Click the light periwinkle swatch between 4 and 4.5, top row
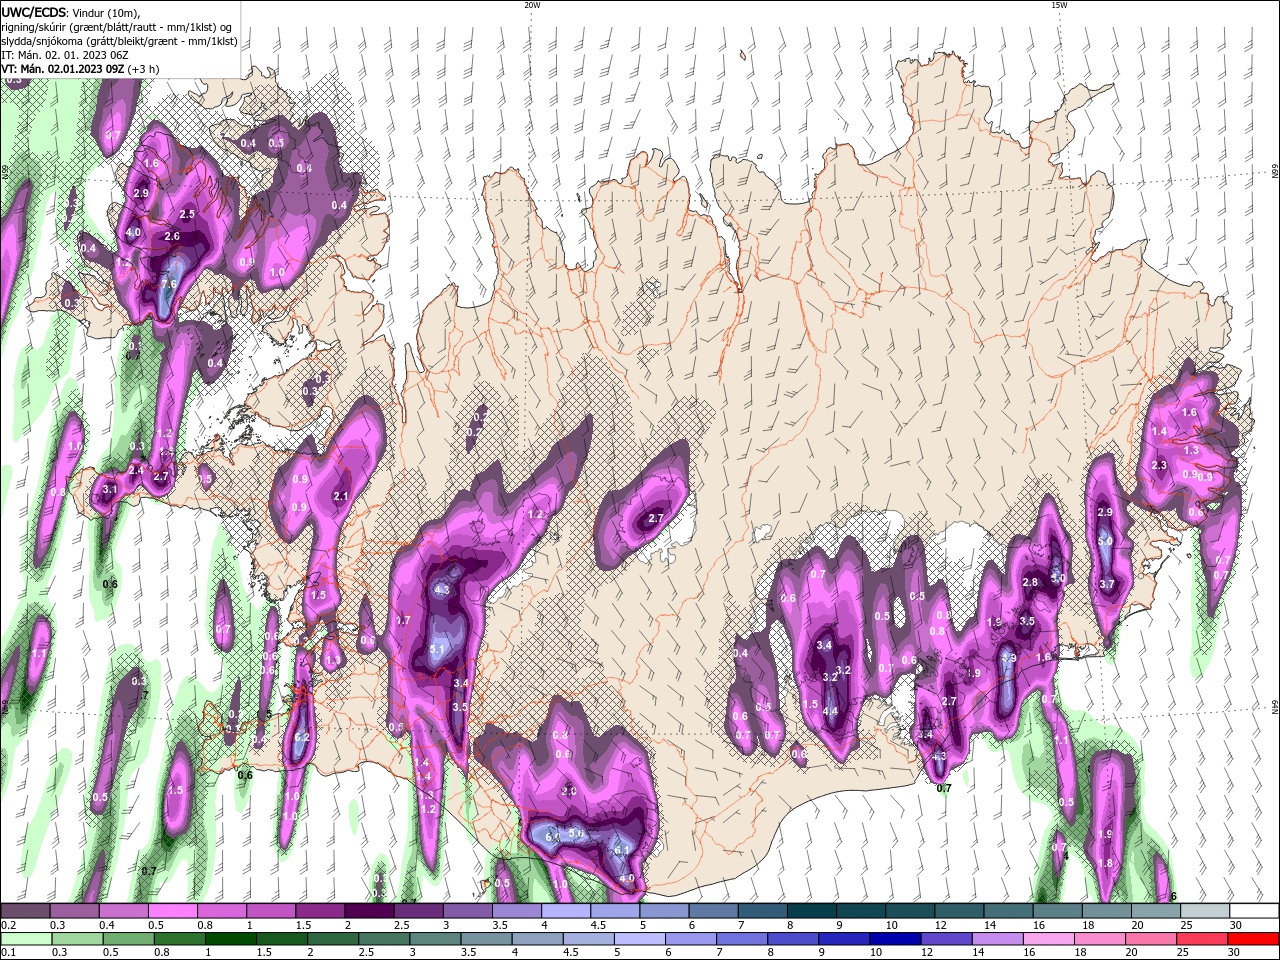Viewport: 1280px width, 960px height. tap(565, 911)
